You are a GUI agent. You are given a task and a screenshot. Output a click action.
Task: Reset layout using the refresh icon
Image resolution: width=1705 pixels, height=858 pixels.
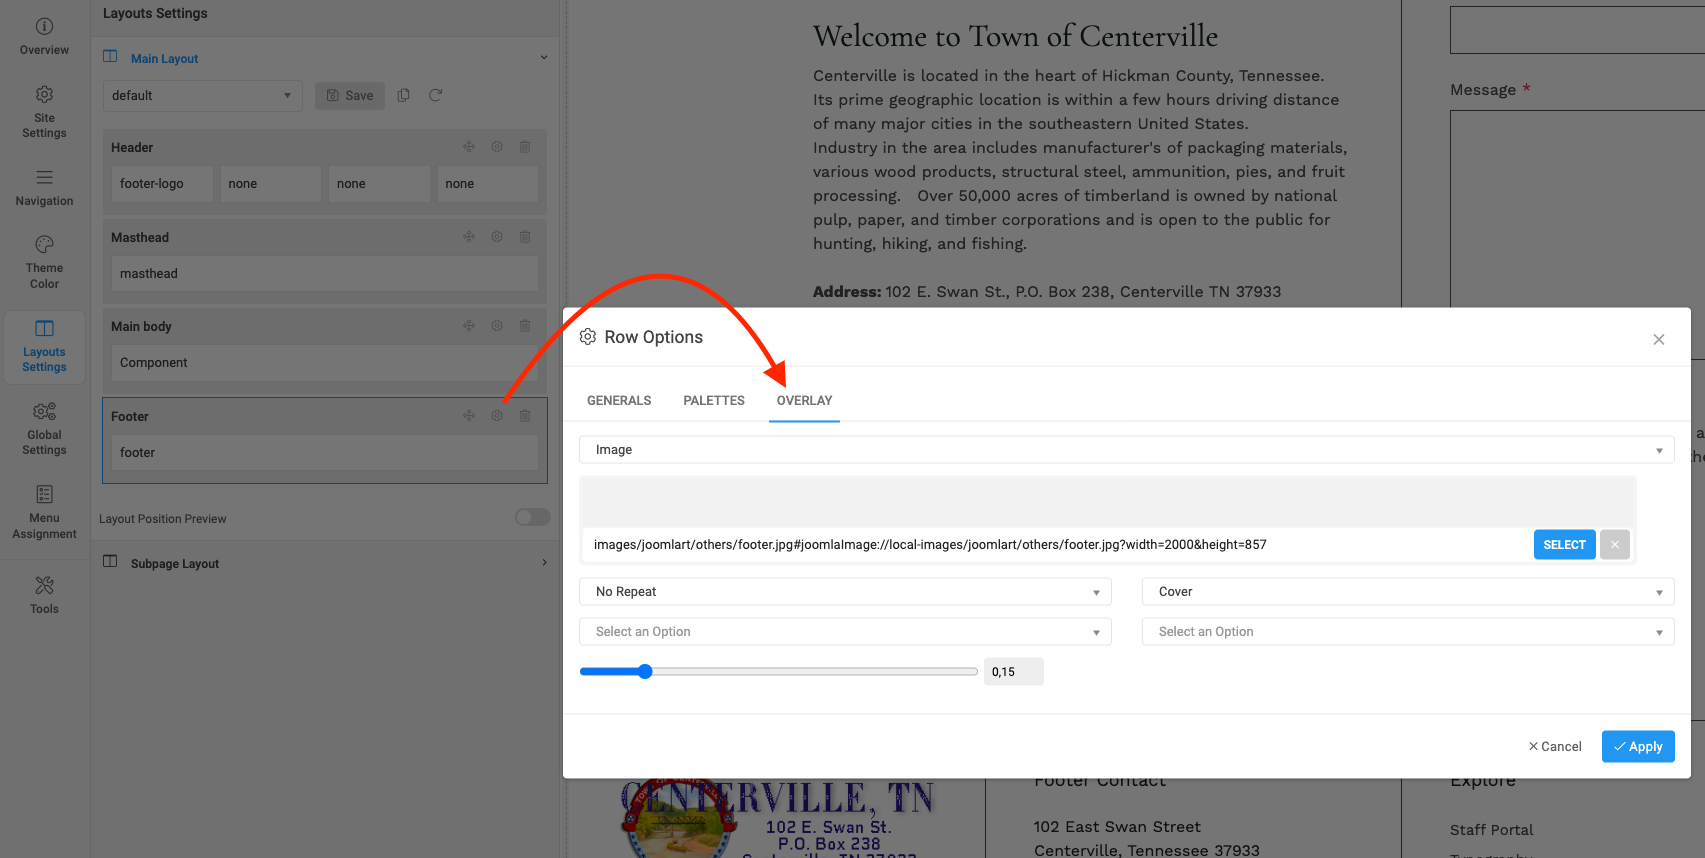point(436,95)
